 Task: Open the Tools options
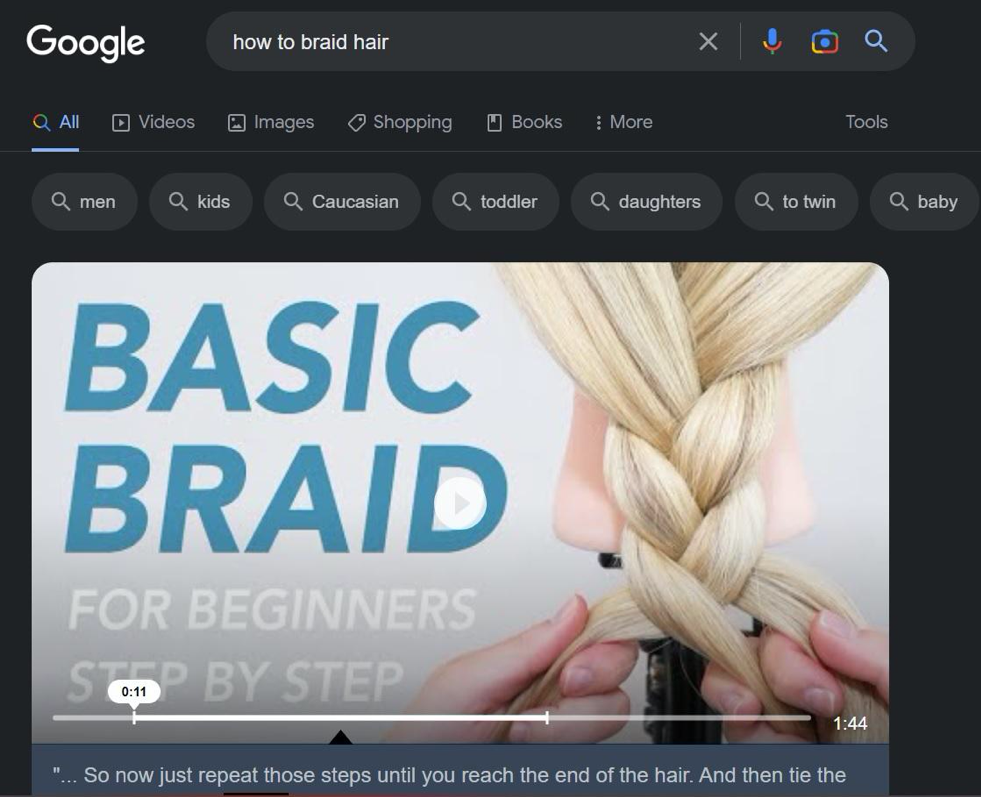click(867, 122)
